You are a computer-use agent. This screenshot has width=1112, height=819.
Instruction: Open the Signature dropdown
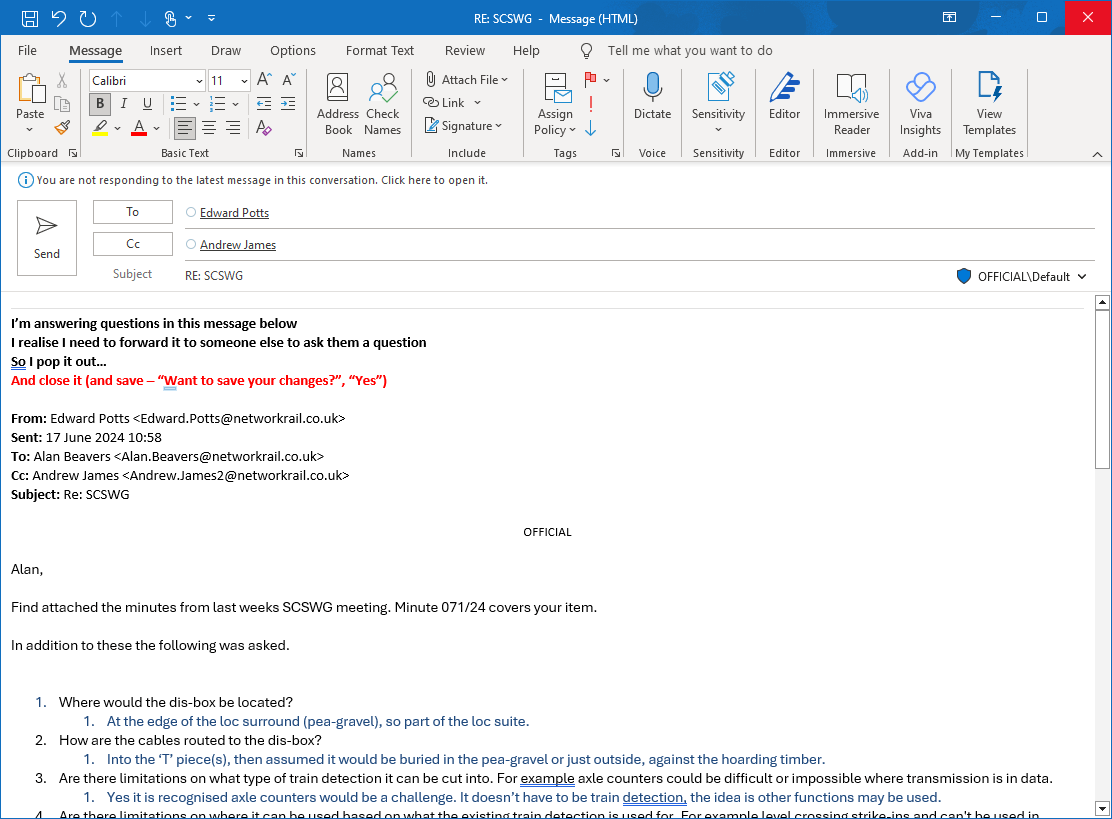pyautogui.click(x=463, y=126)
